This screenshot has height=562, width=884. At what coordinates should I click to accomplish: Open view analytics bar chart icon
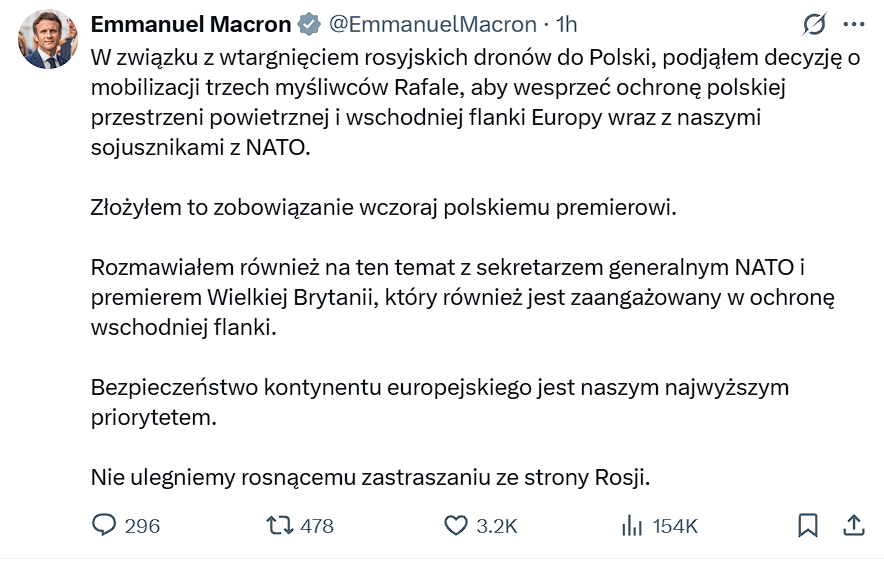632,525
